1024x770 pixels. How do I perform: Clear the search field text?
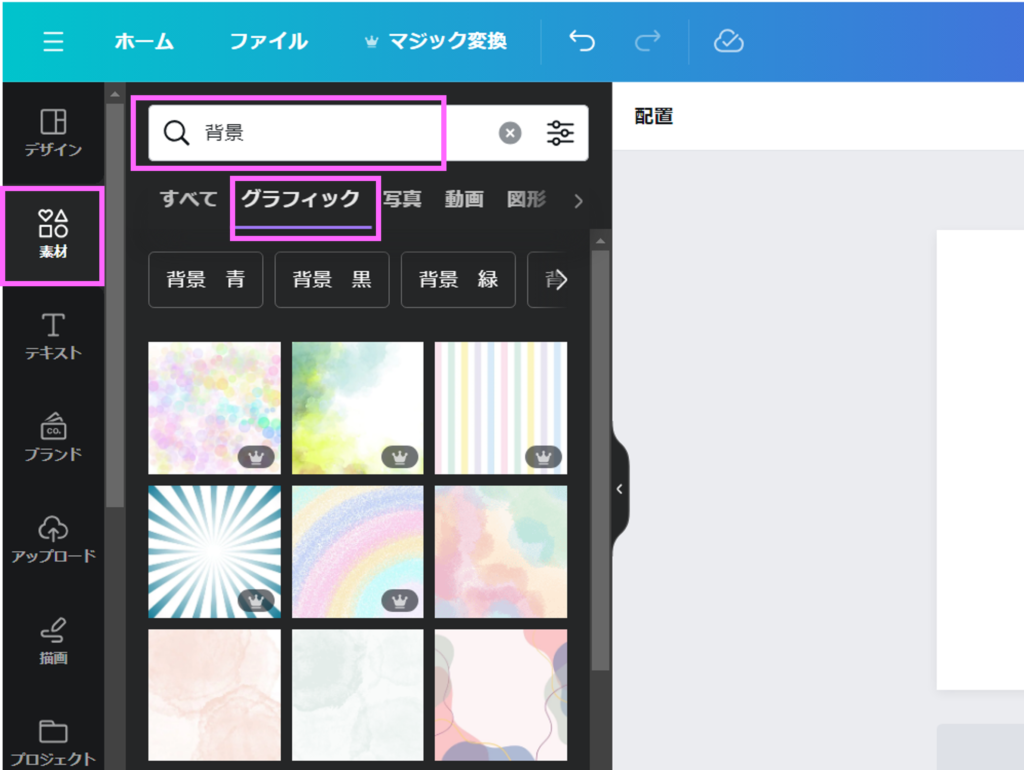click(x=510, y=133)
